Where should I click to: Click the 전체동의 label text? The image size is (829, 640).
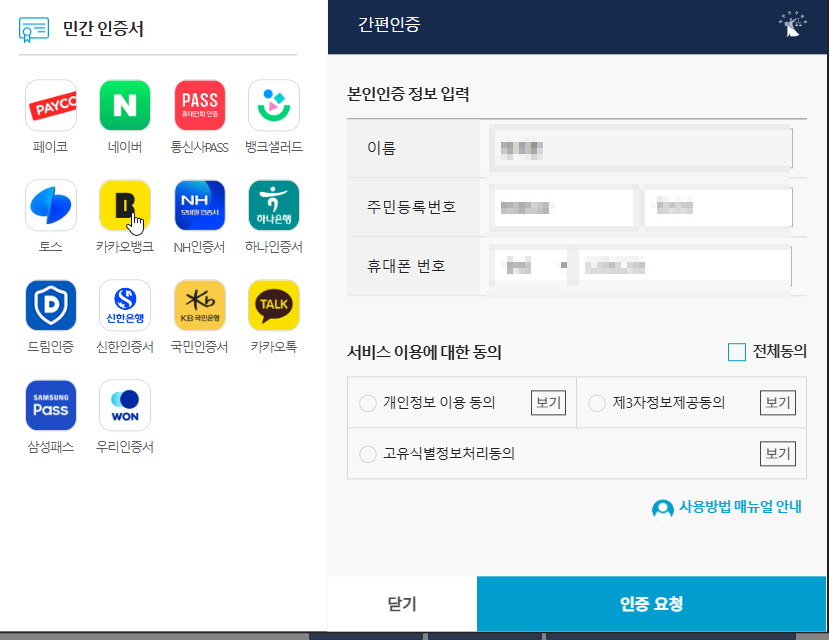tap(779, 351)
